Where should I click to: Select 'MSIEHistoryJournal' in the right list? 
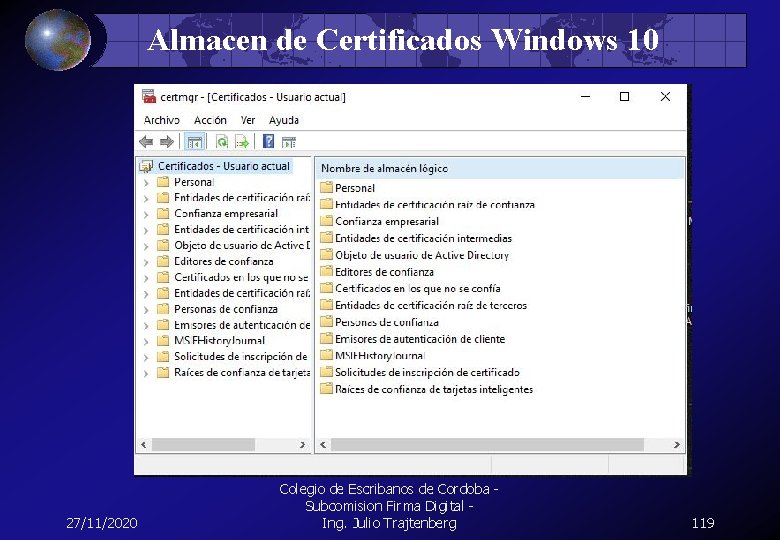(x=380, y=356)
